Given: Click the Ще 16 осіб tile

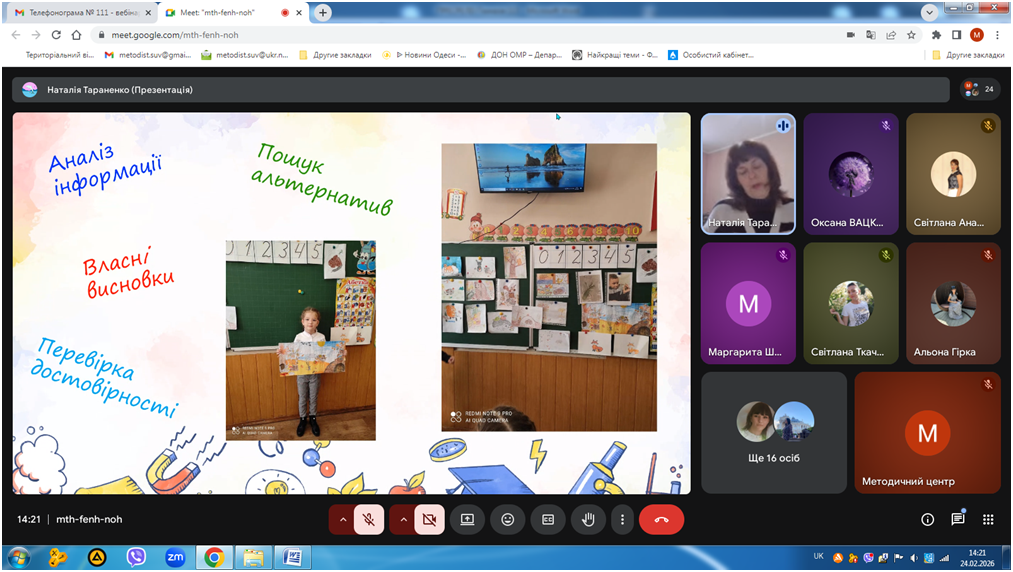Looking at the screenshot, I should (x=774, y=432).
